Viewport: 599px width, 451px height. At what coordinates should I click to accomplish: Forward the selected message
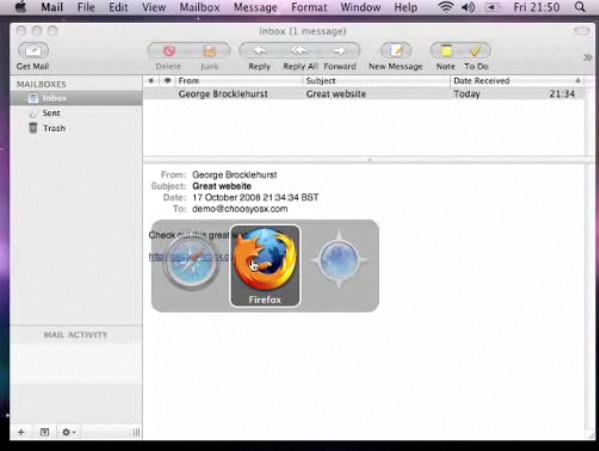click(x=340, y=50)
